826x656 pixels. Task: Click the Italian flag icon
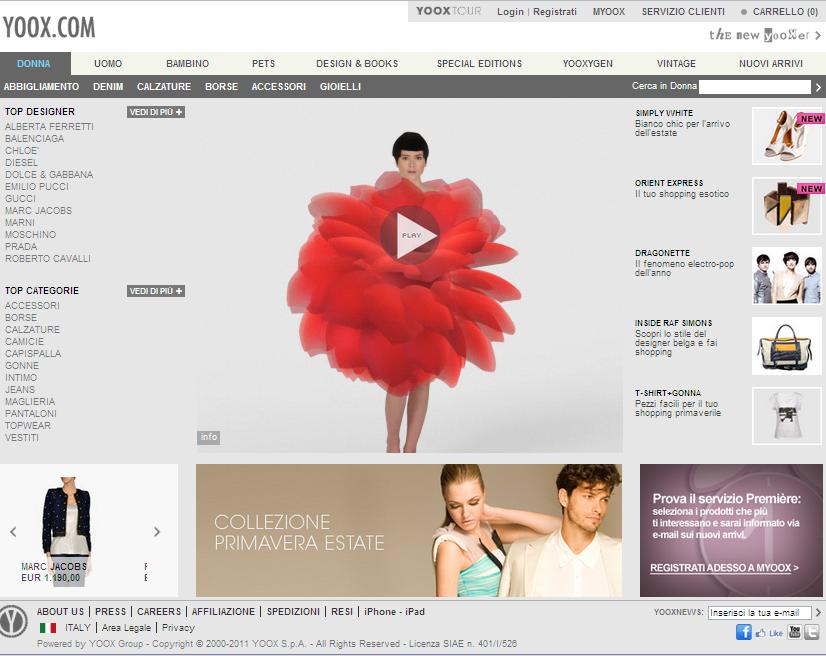coord(48,628)
